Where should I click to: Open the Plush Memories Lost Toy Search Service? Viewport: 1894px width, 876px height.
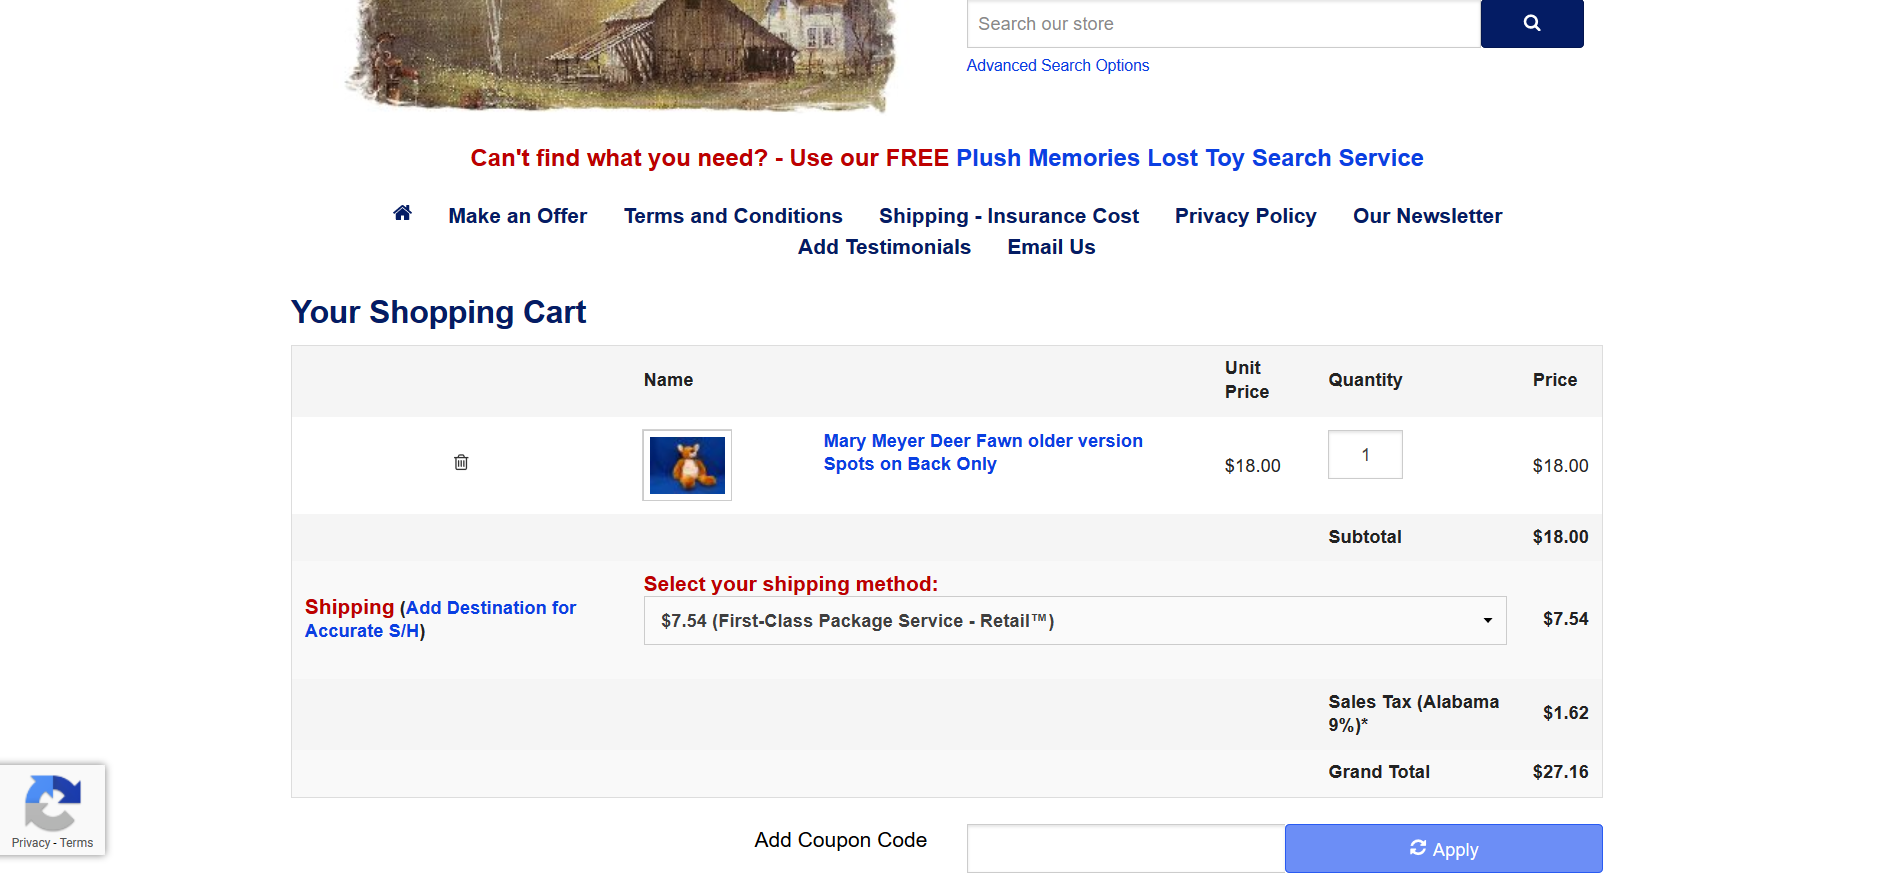(1189, 157)
